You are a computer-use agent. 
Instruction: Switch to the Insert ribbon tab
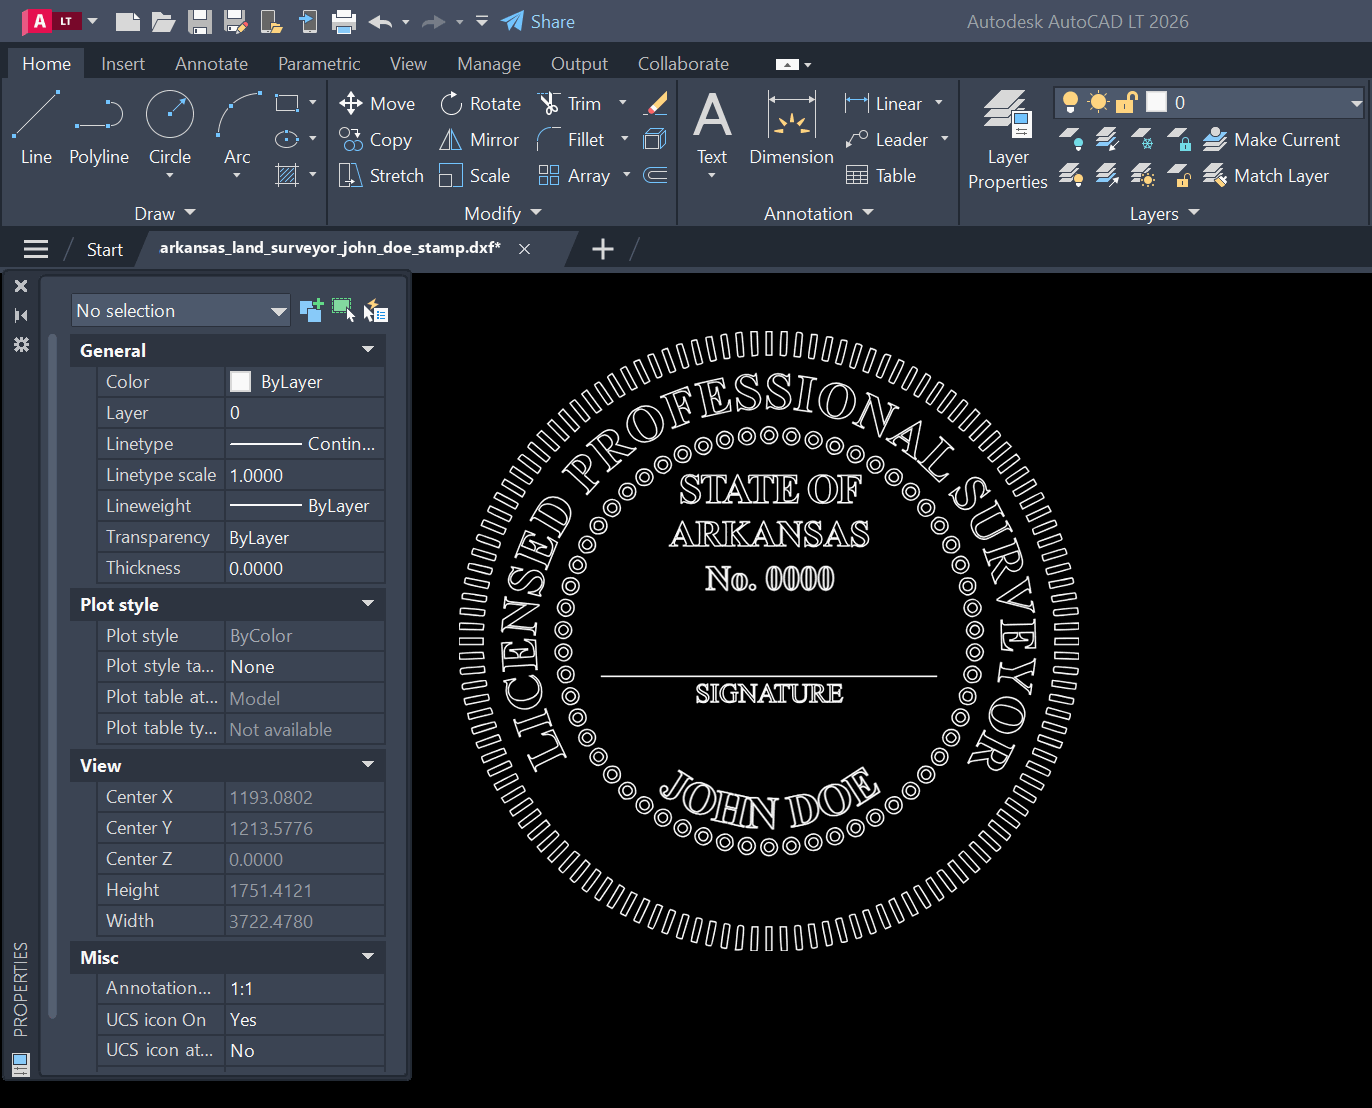pyautogui.click(x=123, y=63)
